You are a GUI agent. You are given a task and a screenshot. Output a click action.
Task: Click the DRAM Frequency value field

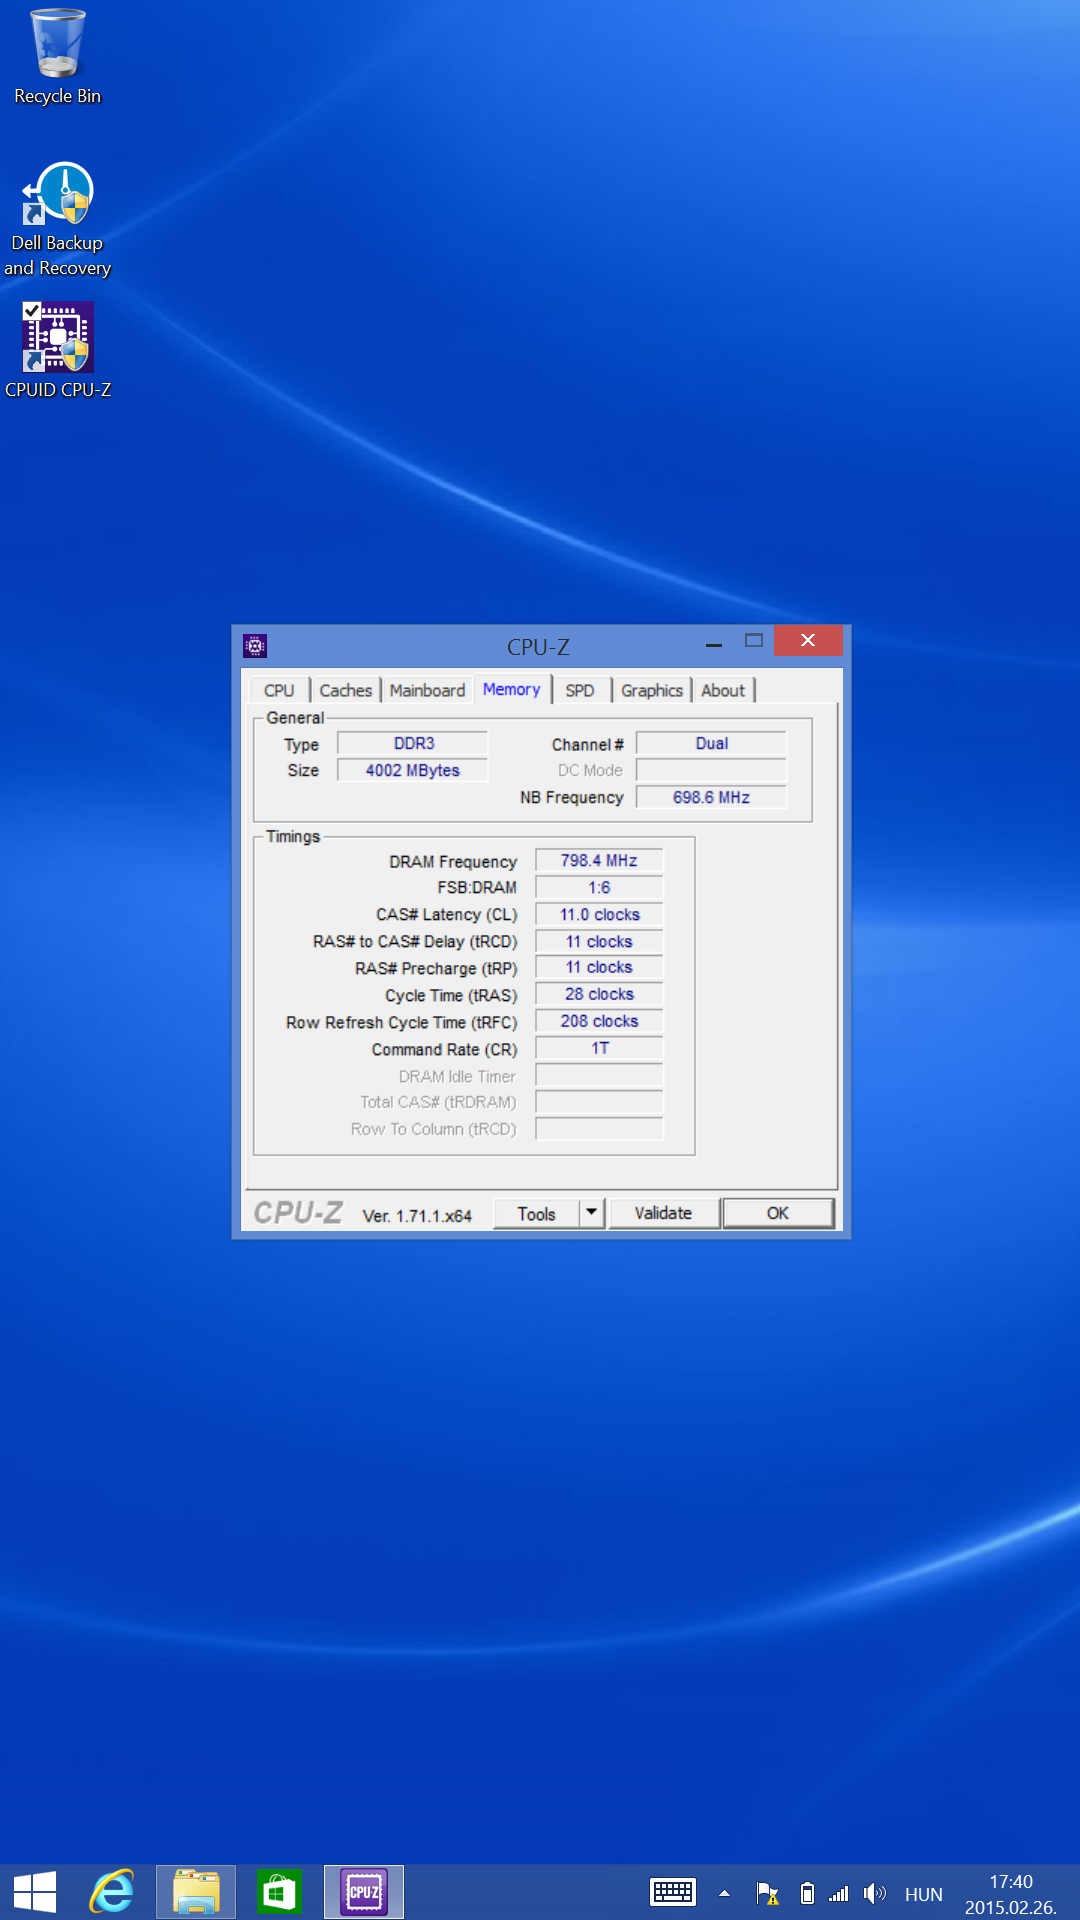[x=599, y=861]
